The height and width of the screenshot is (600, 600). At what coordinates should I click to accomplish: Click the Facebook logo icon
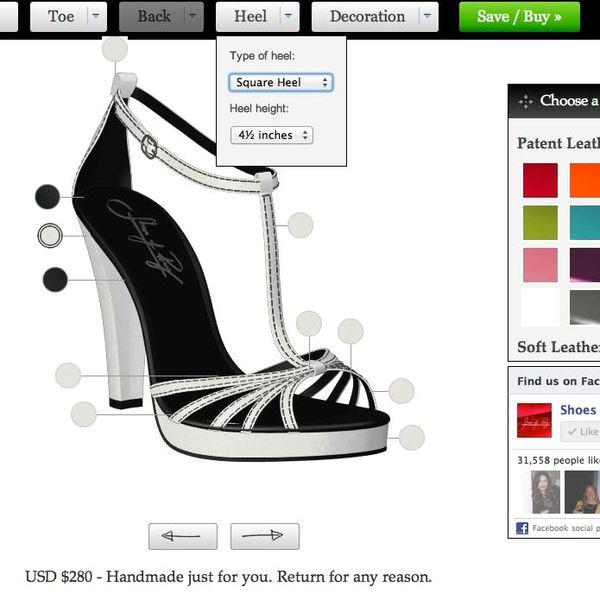522,528
